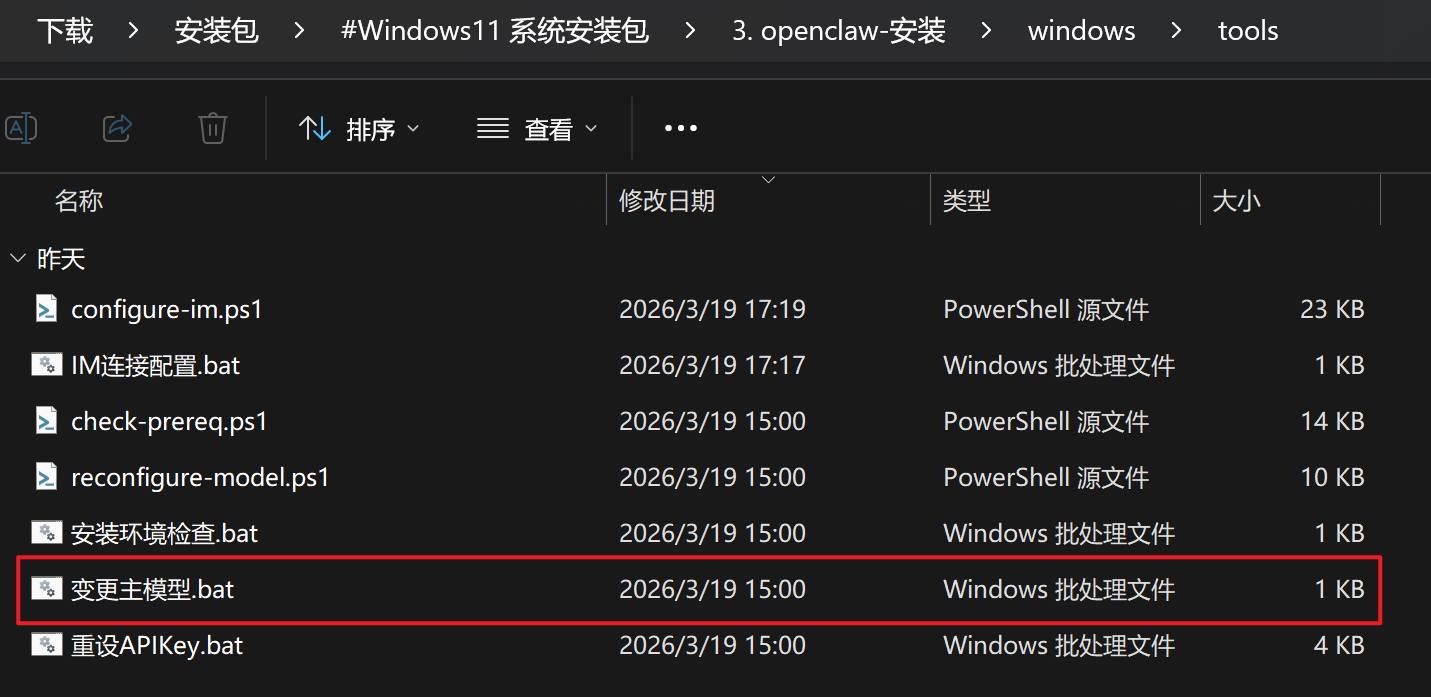Click the Share toolbar icon
Screen dimensions: 1431x697
point(118,128)
